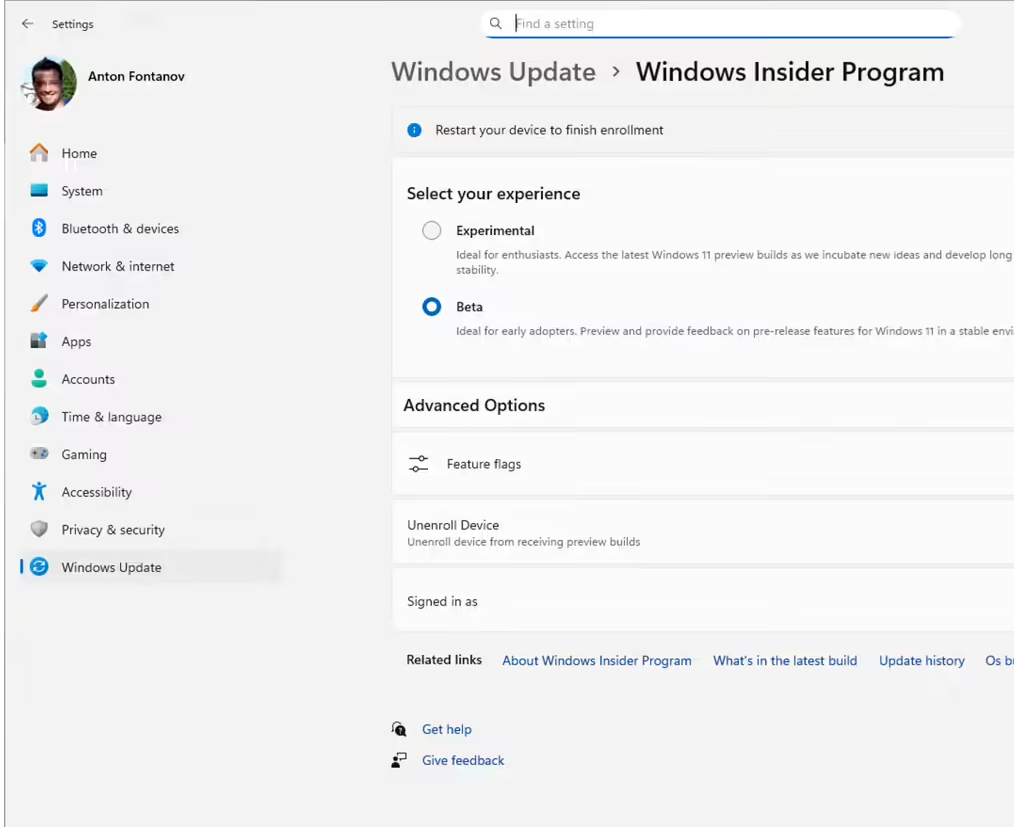This screenshot has height=827, width=1014.
Task: Open Home via its house icon
Action: 39,153
